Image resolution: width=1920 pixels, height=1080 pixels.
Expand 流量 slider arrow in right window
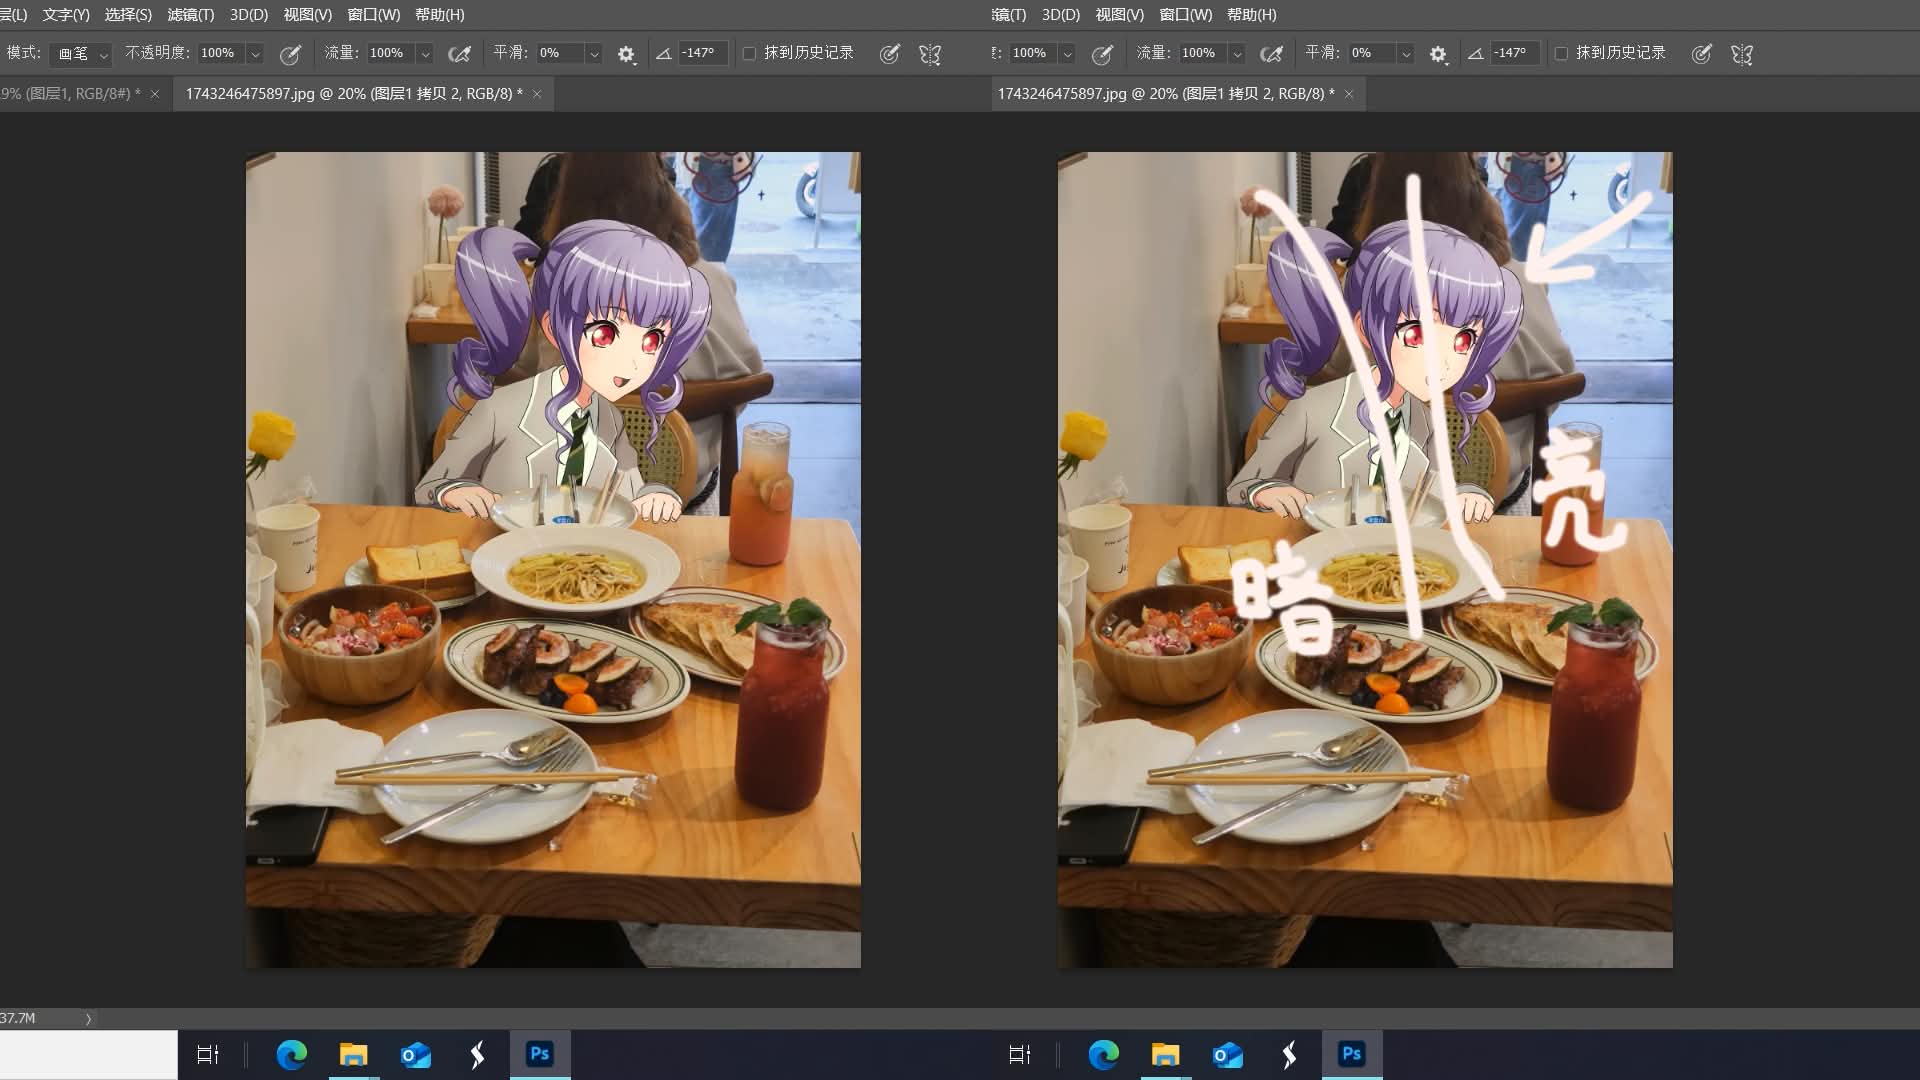click(1237, 54)
